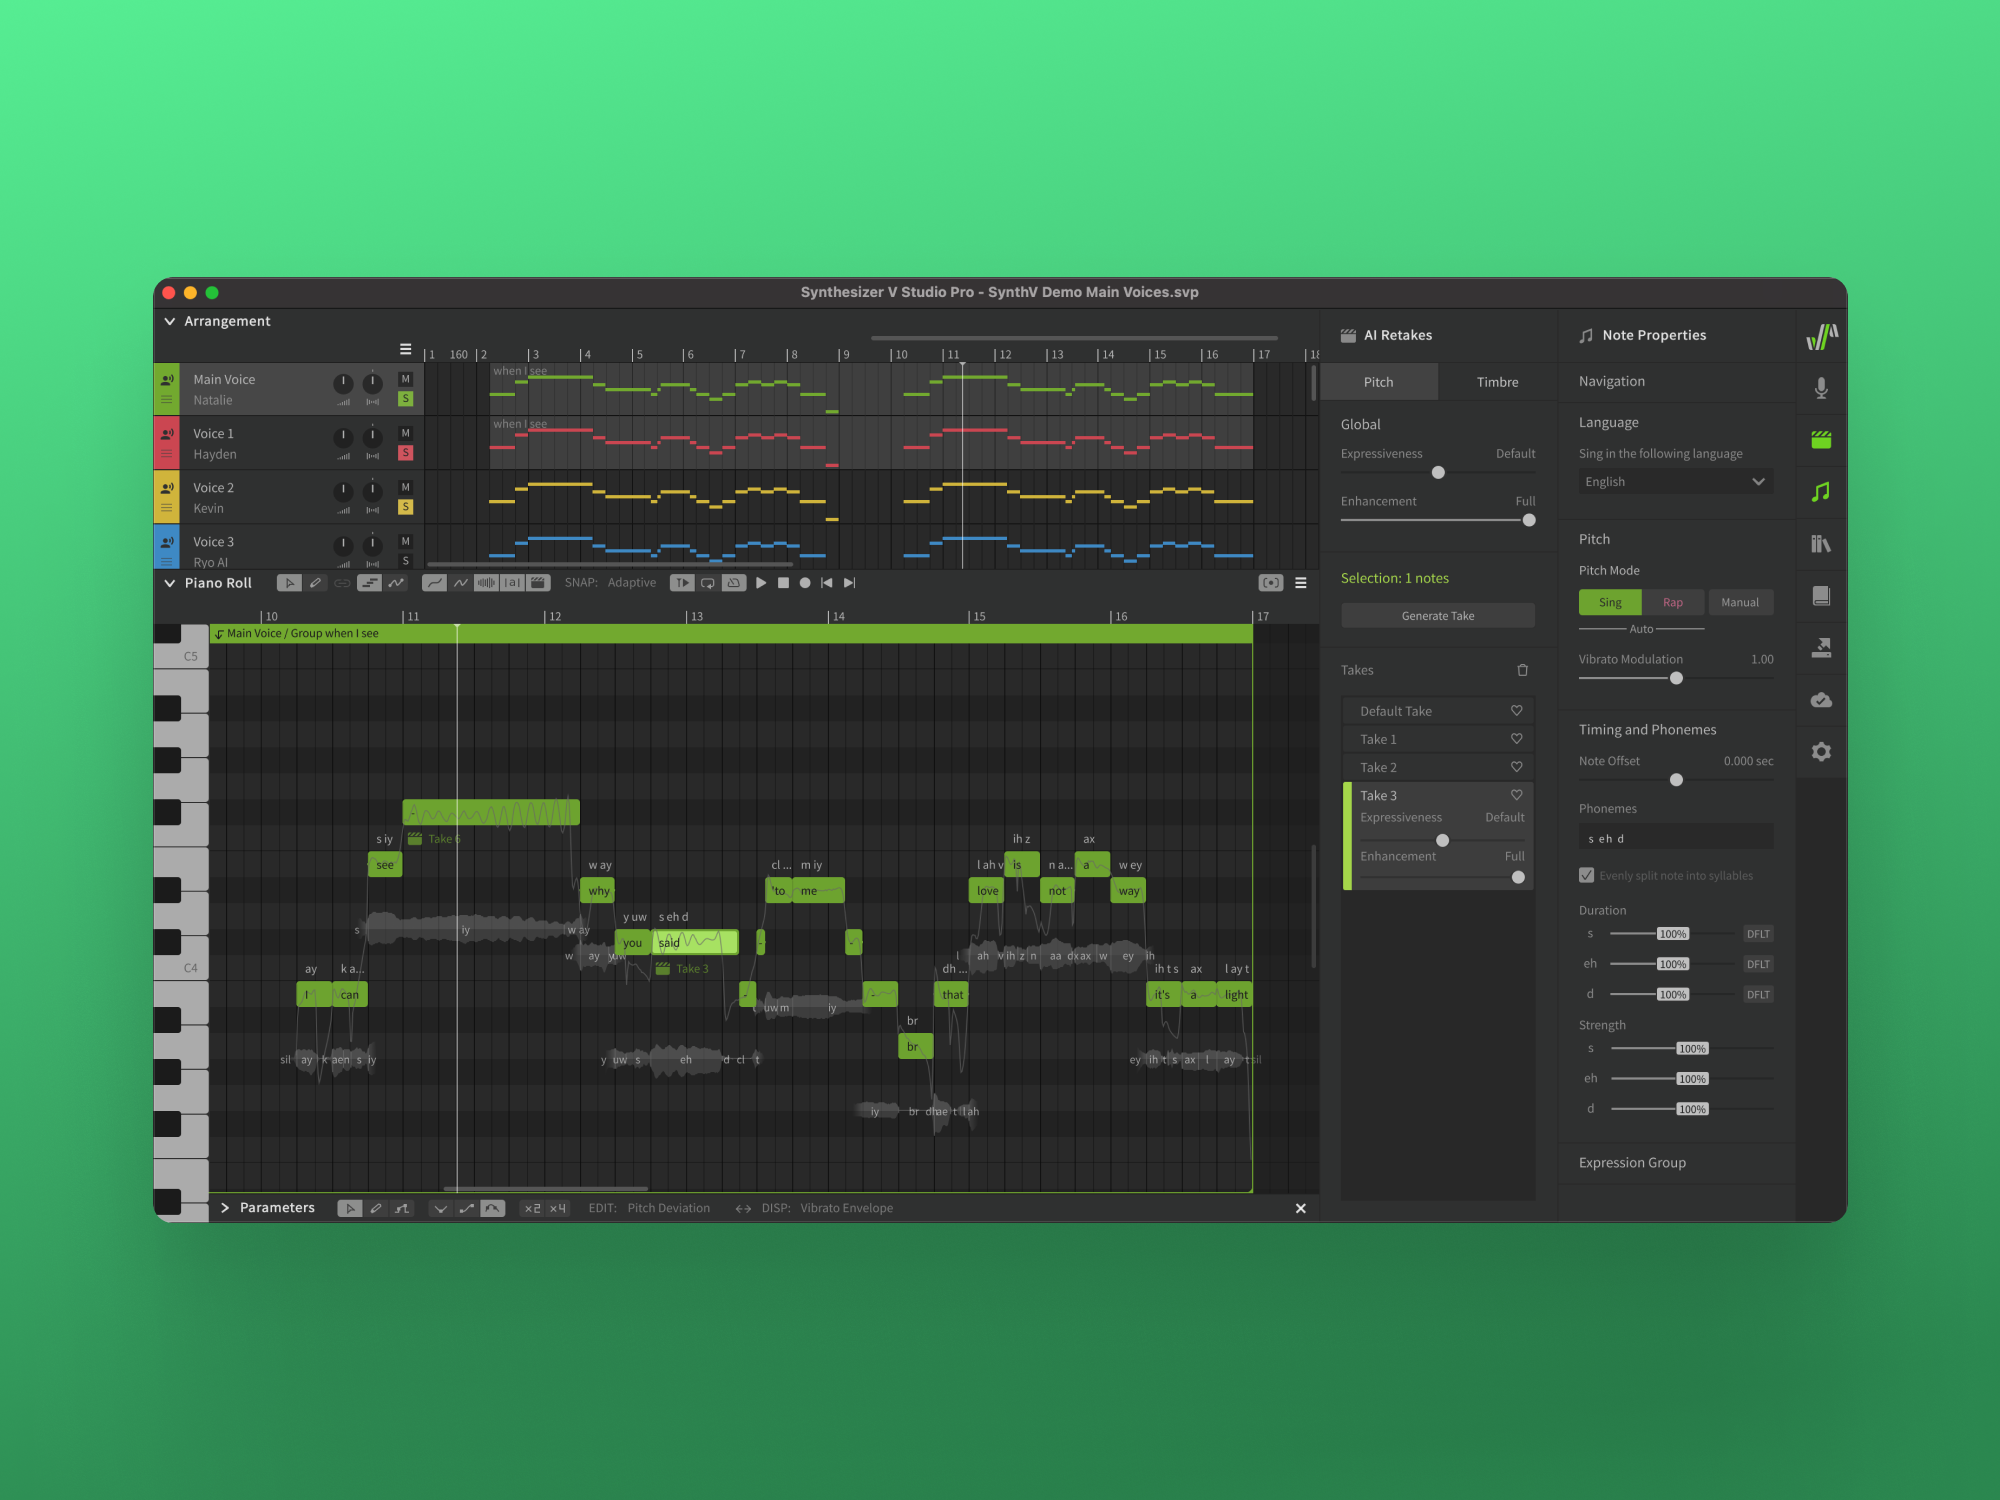Reset phoneme eh duration with DFLT button
The height and width of the screenshot is (1500, 2000).
coord(1758,964)
